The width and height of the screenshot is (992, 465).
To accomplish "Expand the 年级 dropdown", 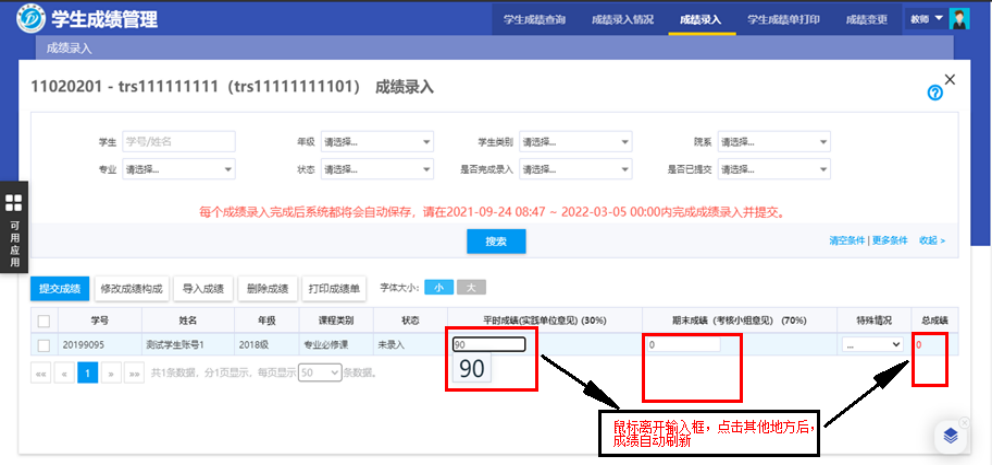I will pyautogui.click(x=377, y=142).
